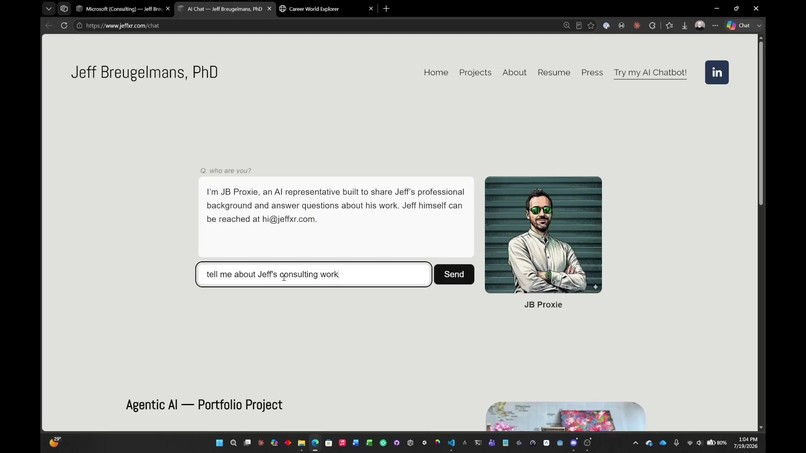806x453 pixels.
Task: Click the 'Q: who are you?' prompt text
Action: 226,171
